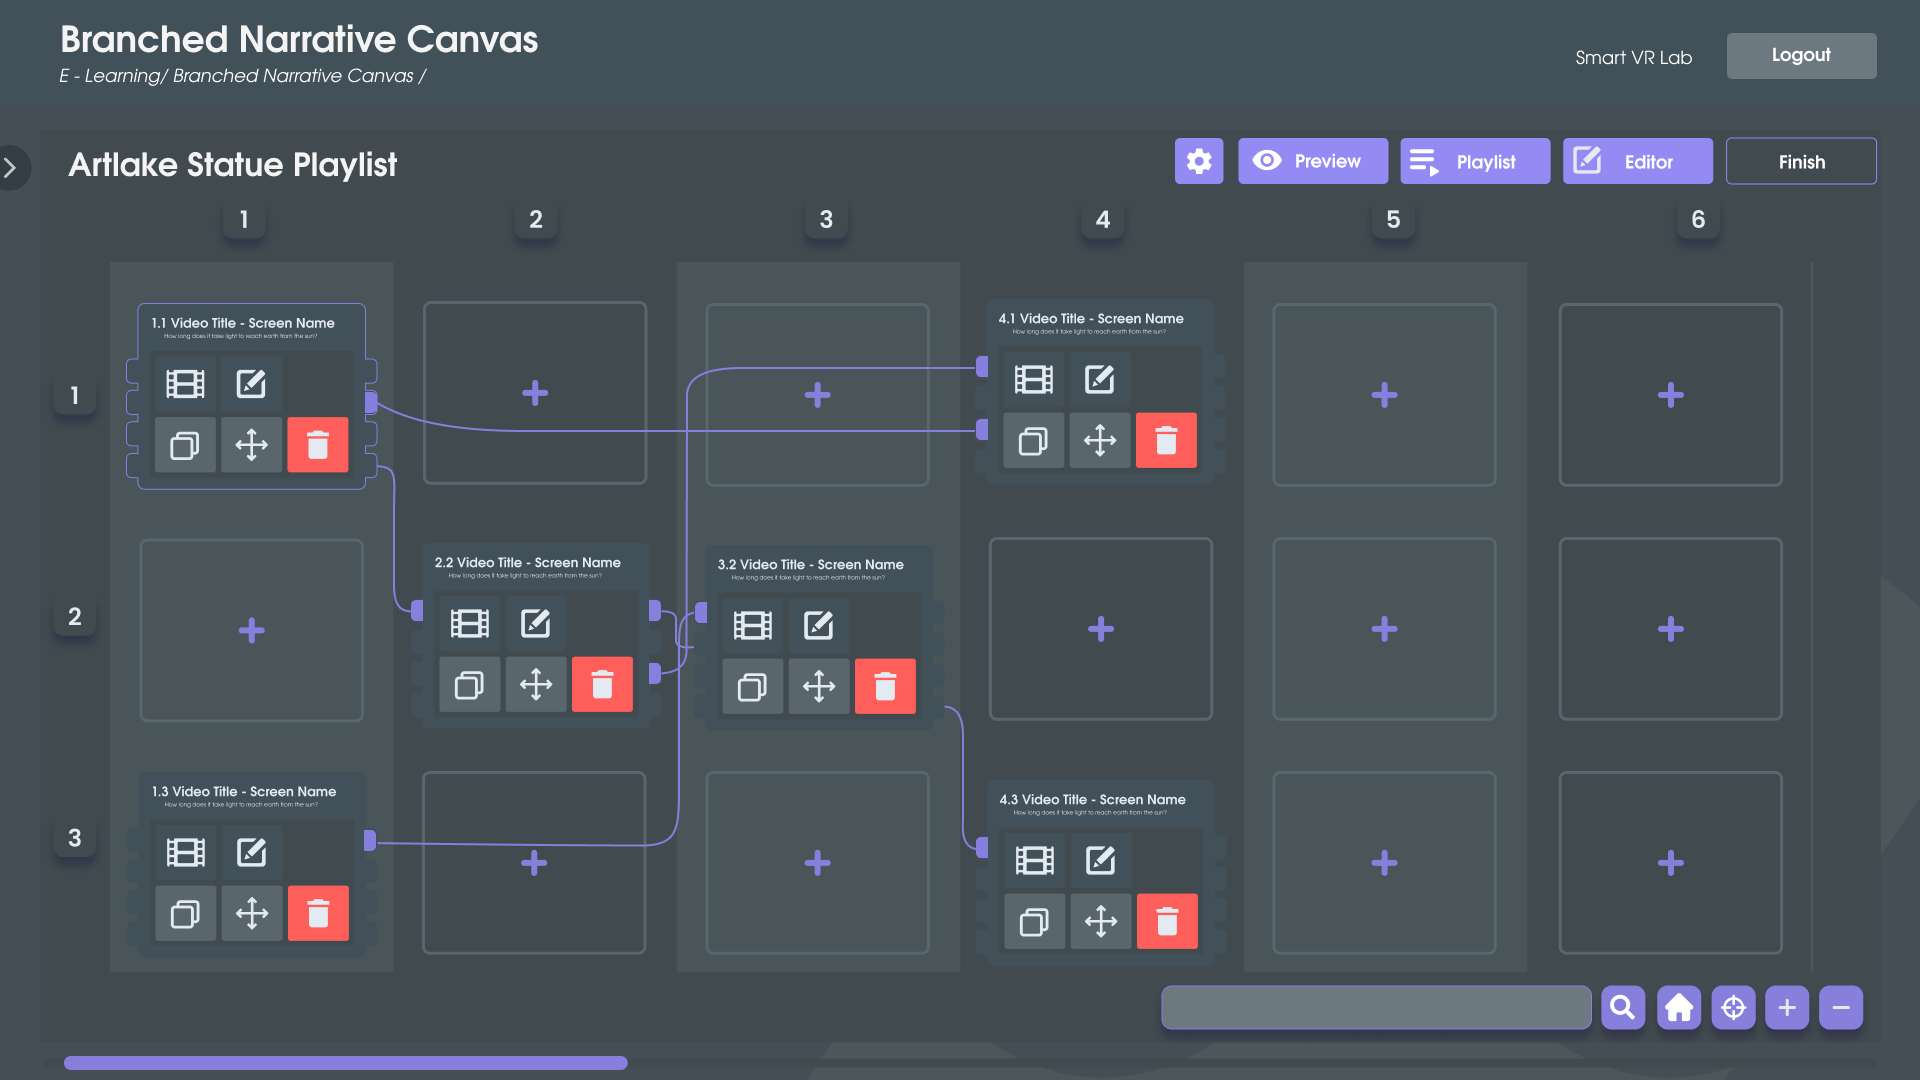Click the home icon below the canvas
Viewport: 1920px width, 1080px height.
[x=1679, y=1008]
